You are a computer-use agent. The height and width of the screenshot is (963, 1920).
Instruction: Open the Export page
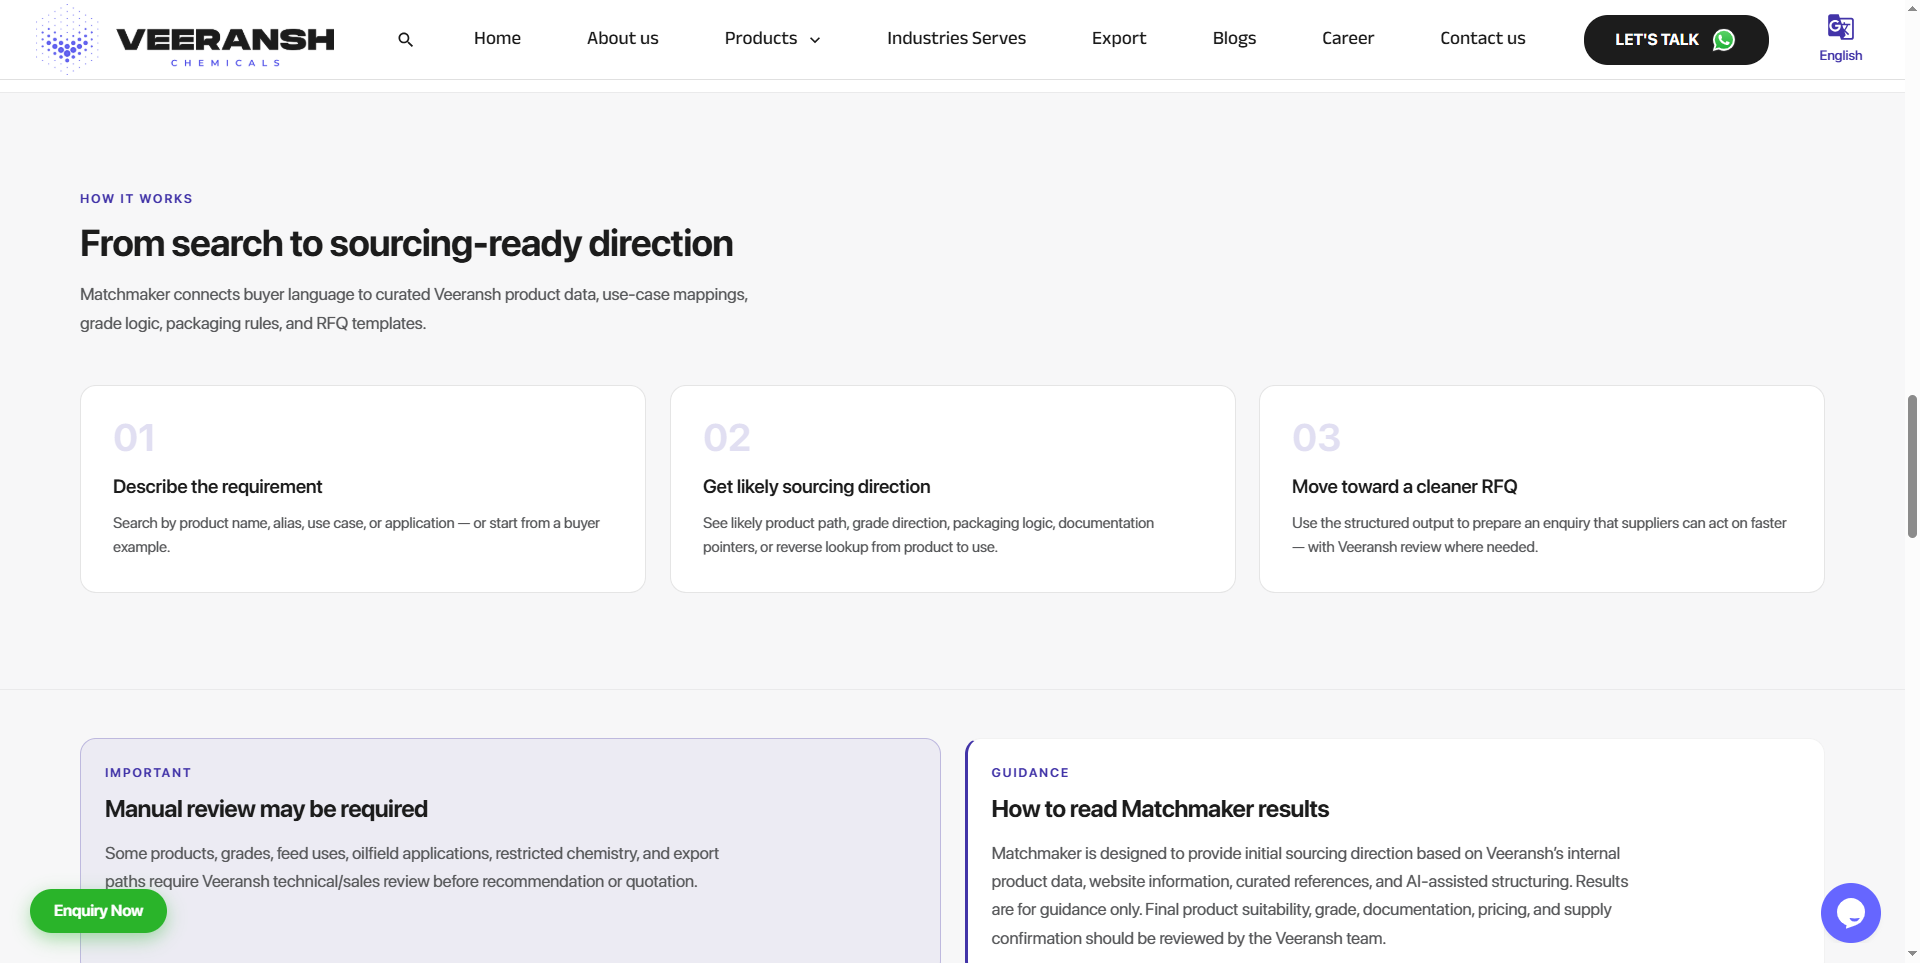(x=1119, y=38)
